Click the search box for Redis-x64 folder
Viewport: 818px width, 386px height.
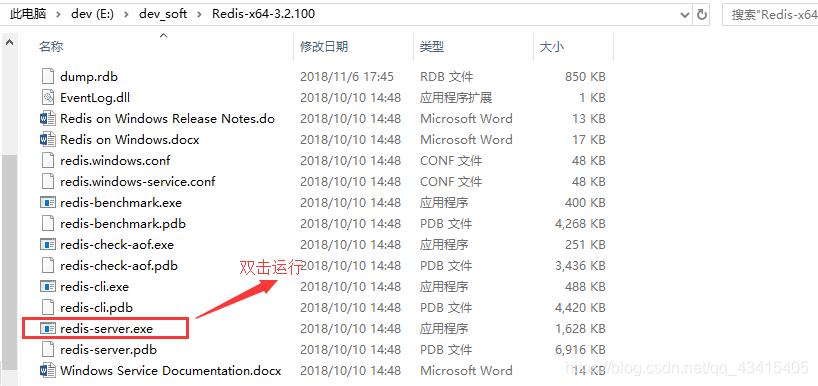770,15
